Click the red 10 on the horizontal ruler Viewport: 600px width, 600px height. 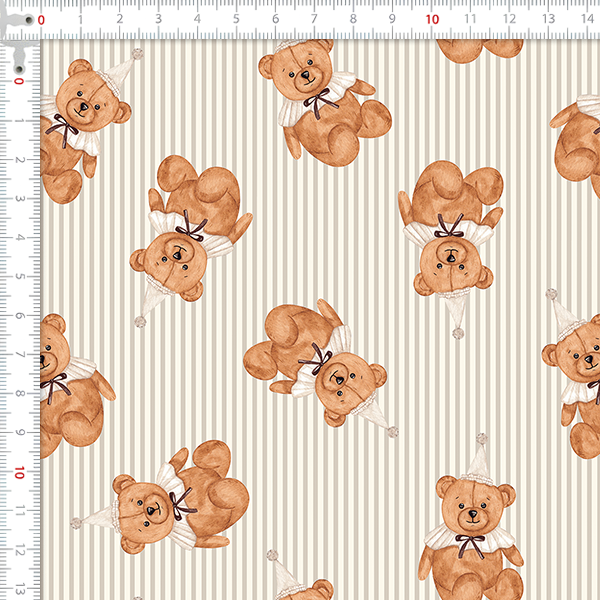432,20
